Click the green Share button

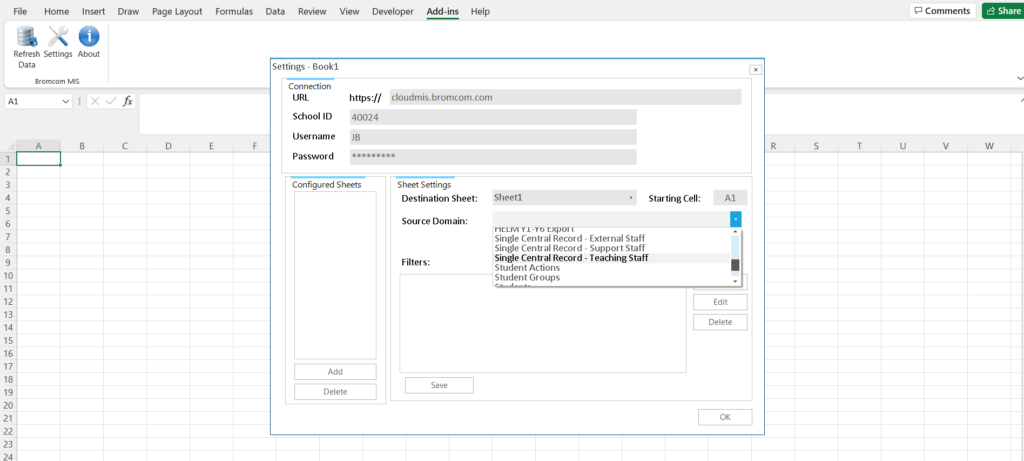click(x=1003, y=10)
